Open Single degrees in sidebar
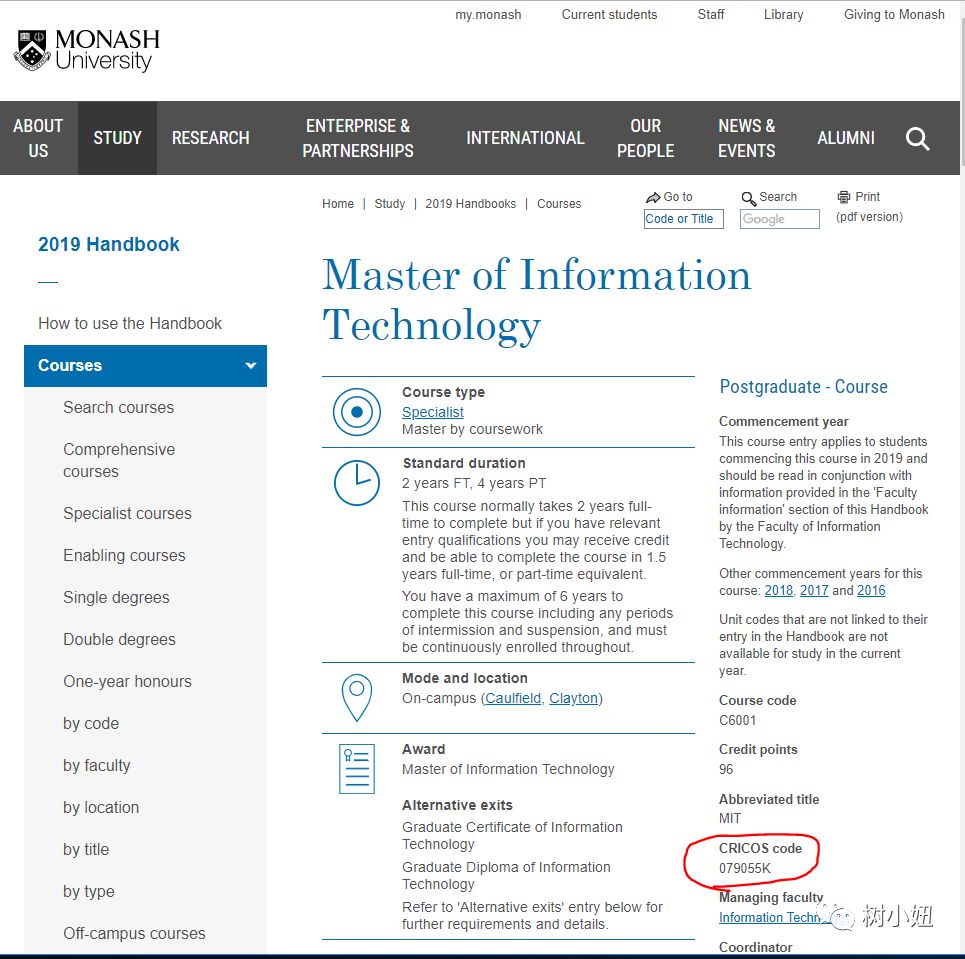Image resolution: width=965 pixels, height=959 pixels. [116, 598]
